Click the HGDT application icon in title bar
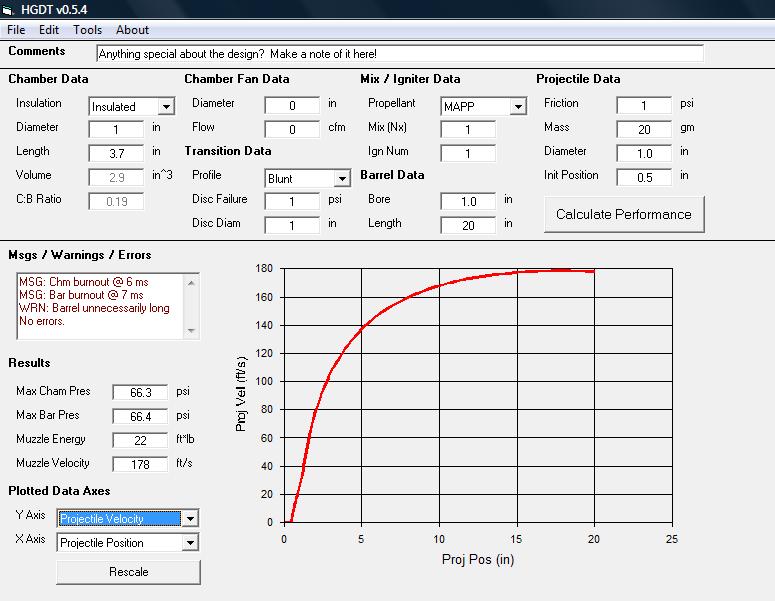Screen dimensions: 775x601 pyautogui.click(x=9, y=9)
